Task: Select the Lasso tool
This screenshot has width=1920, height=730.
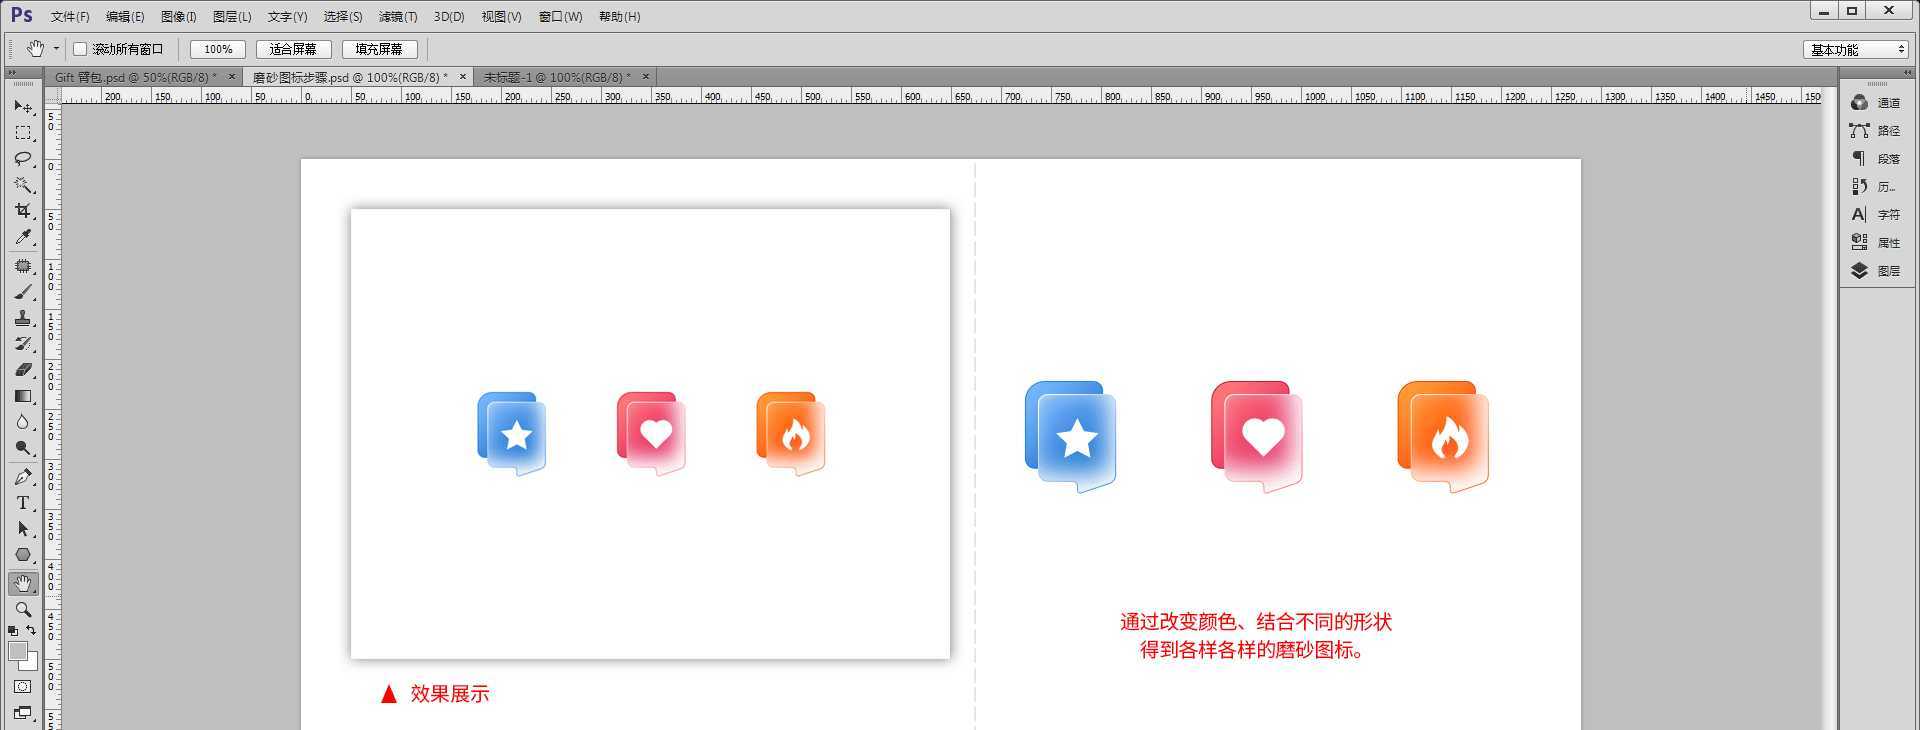Action: 23,158
